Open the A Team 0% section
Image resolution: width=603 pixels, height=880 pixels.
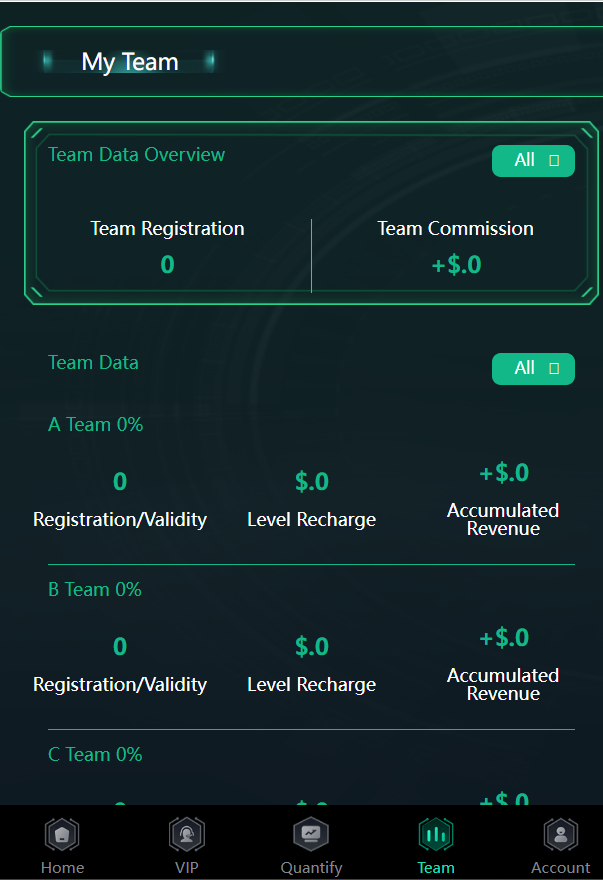point(96,425)
